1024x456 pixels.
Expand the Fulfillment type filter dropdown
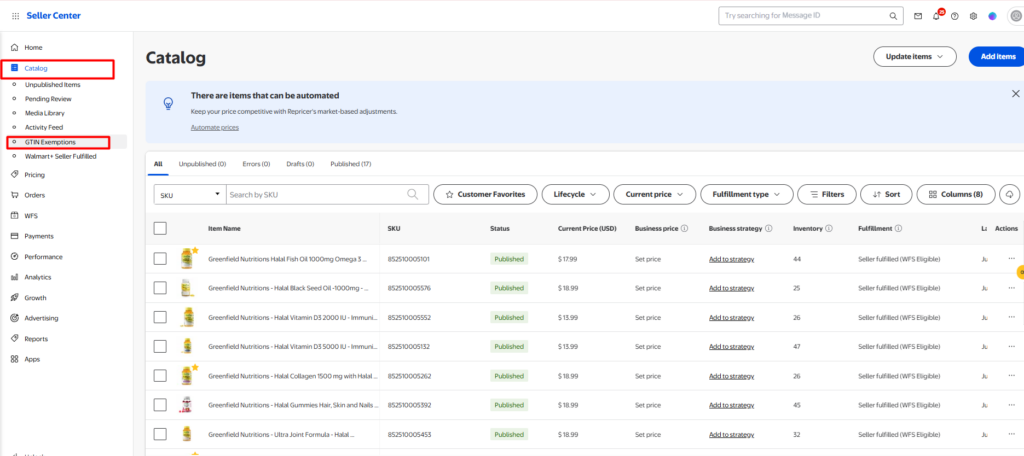pyautogui.click(x=746, y=194)
